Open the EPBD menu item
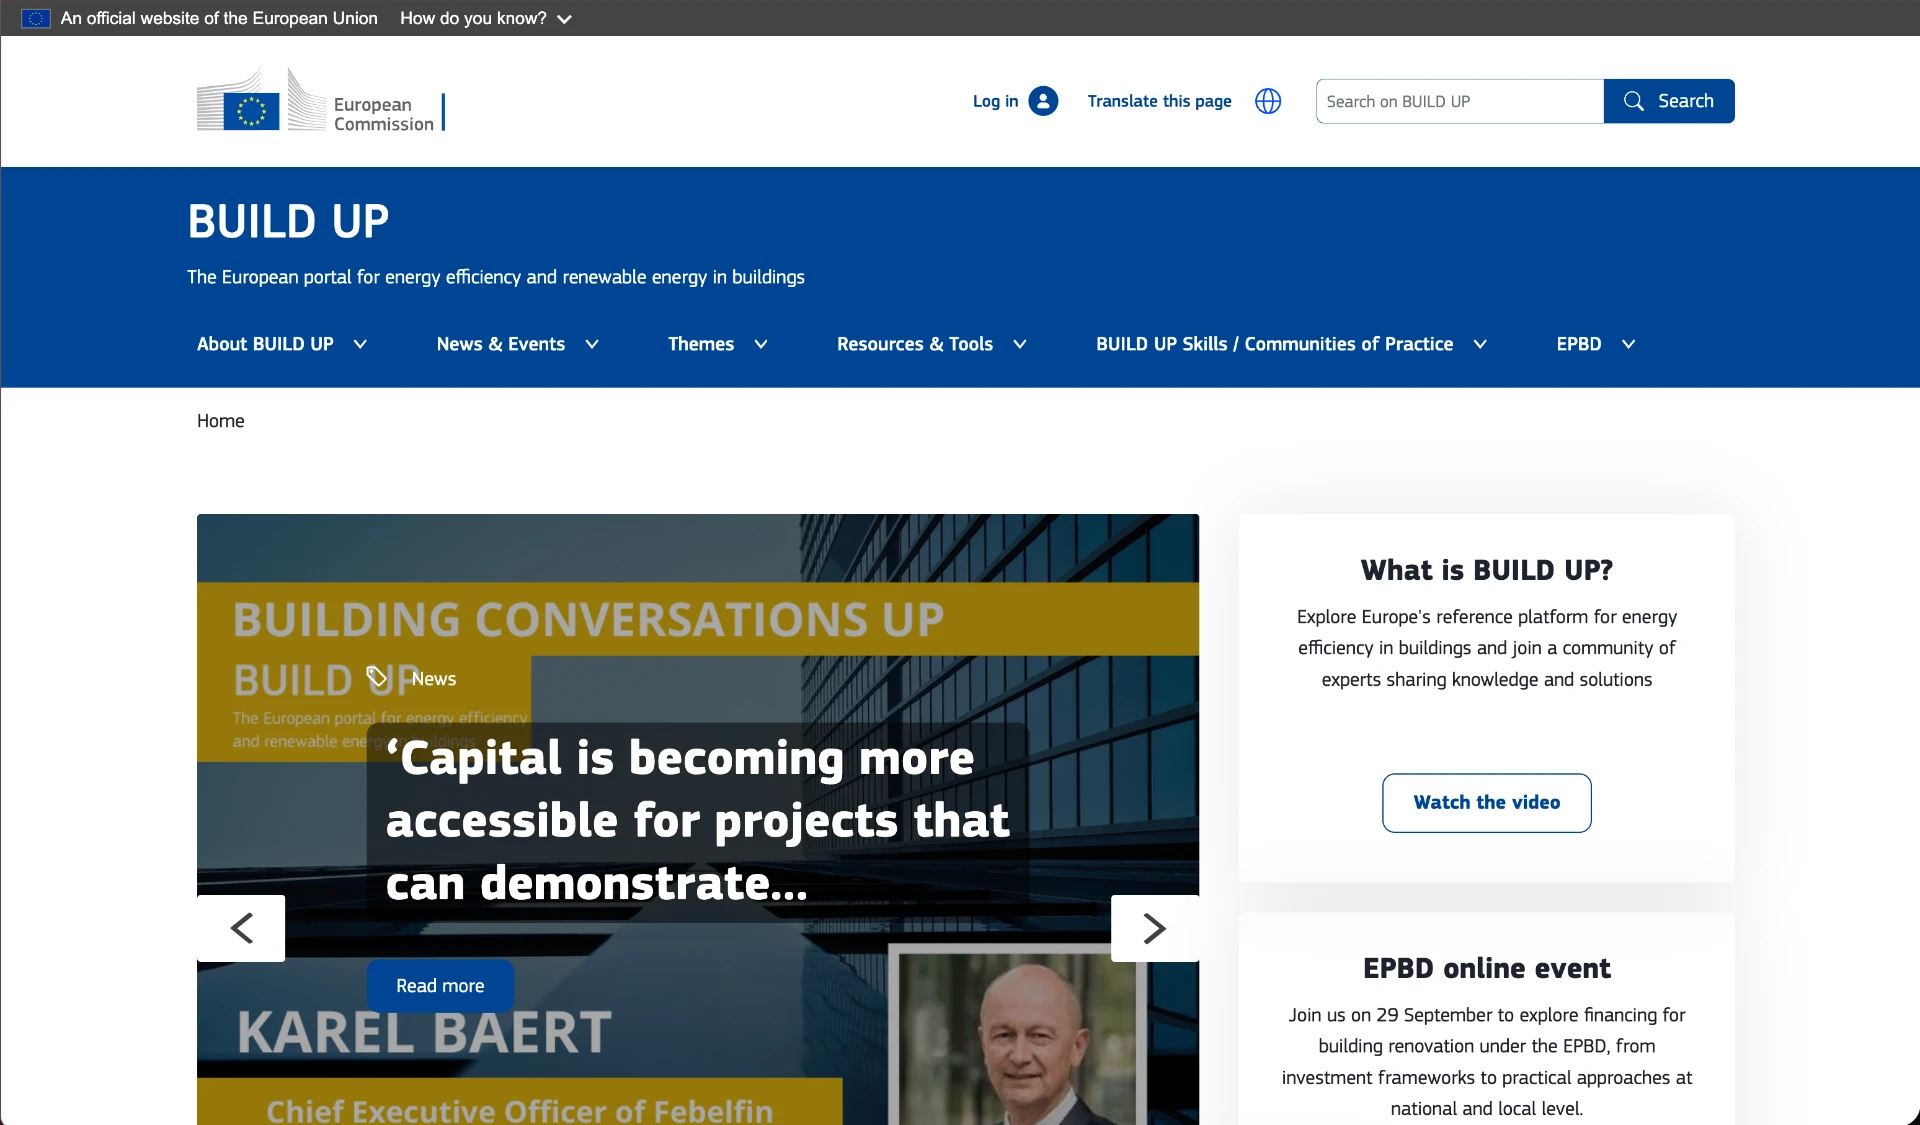This screenshot has height=1125, width=1920. coord(1579,344)
